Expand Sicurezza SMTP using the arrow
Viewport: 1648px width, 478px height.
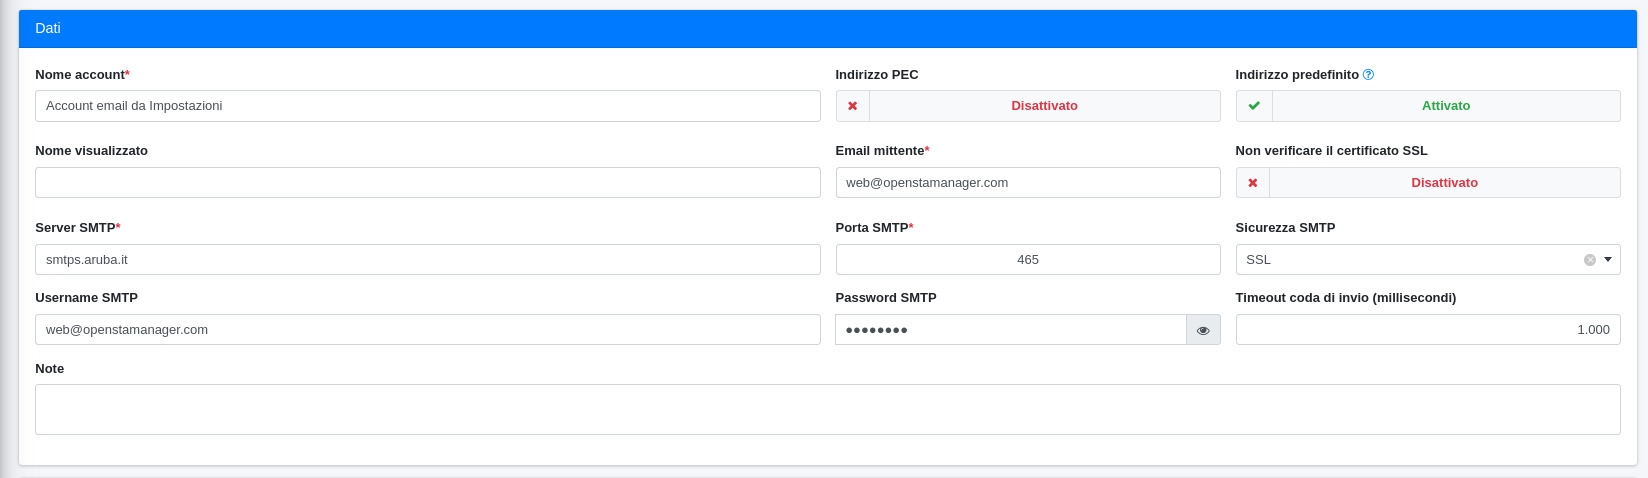(1608, 260)
